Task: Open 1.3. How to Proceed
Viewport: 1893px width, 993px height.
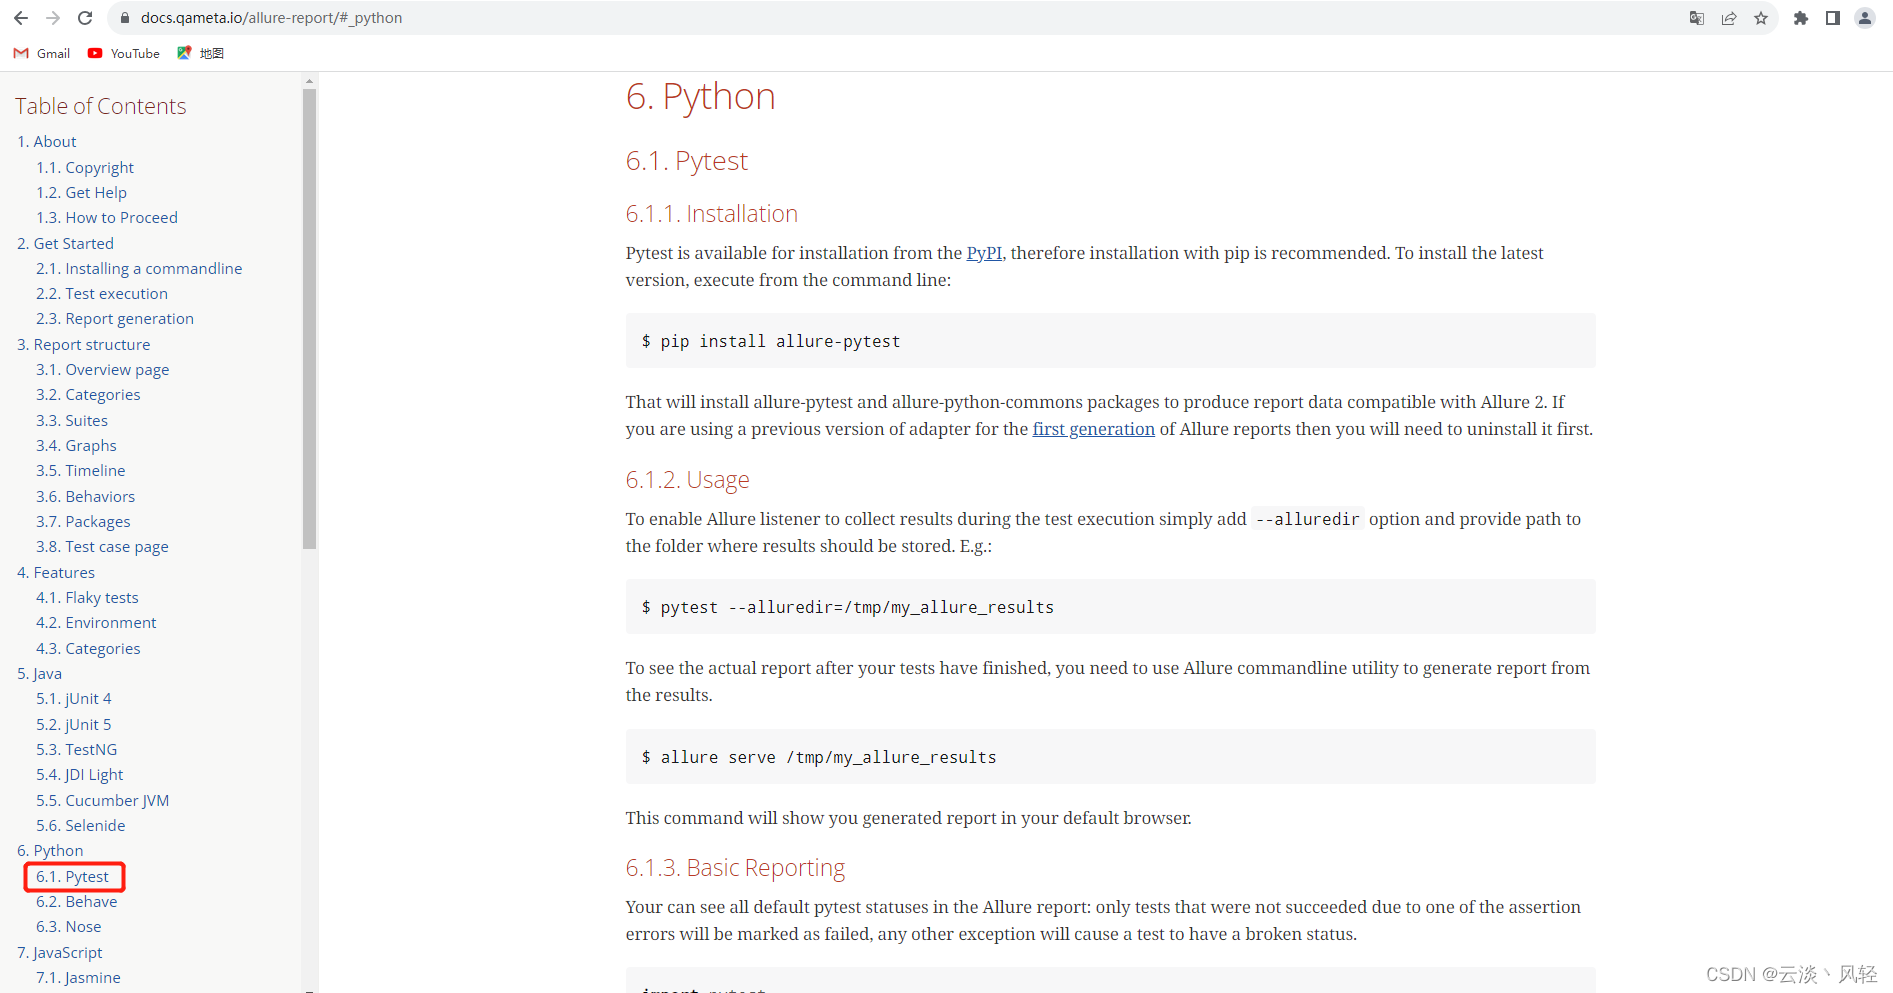Action: tap(107, 218)
